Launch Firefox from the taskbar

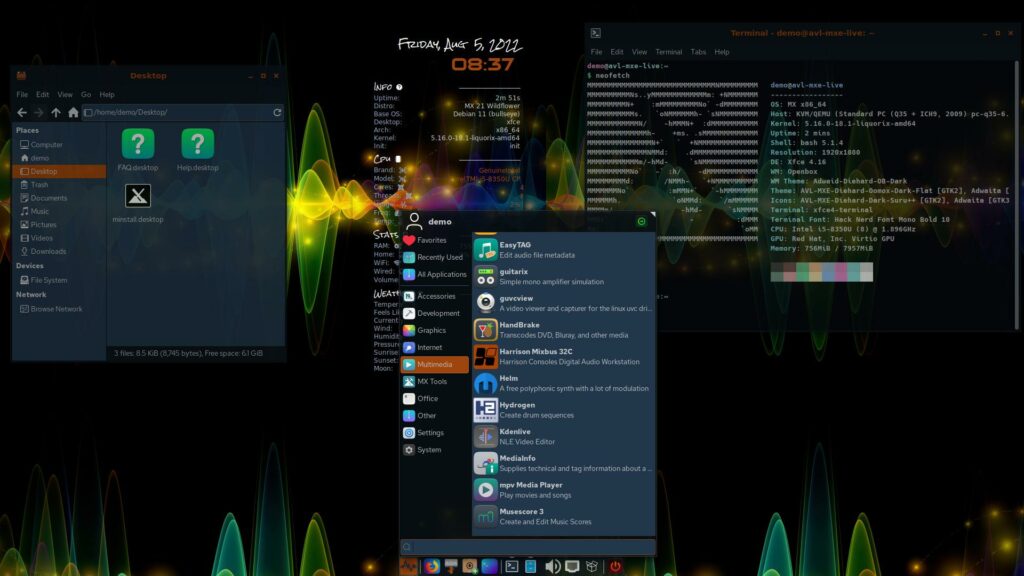[x=431, y=566]
